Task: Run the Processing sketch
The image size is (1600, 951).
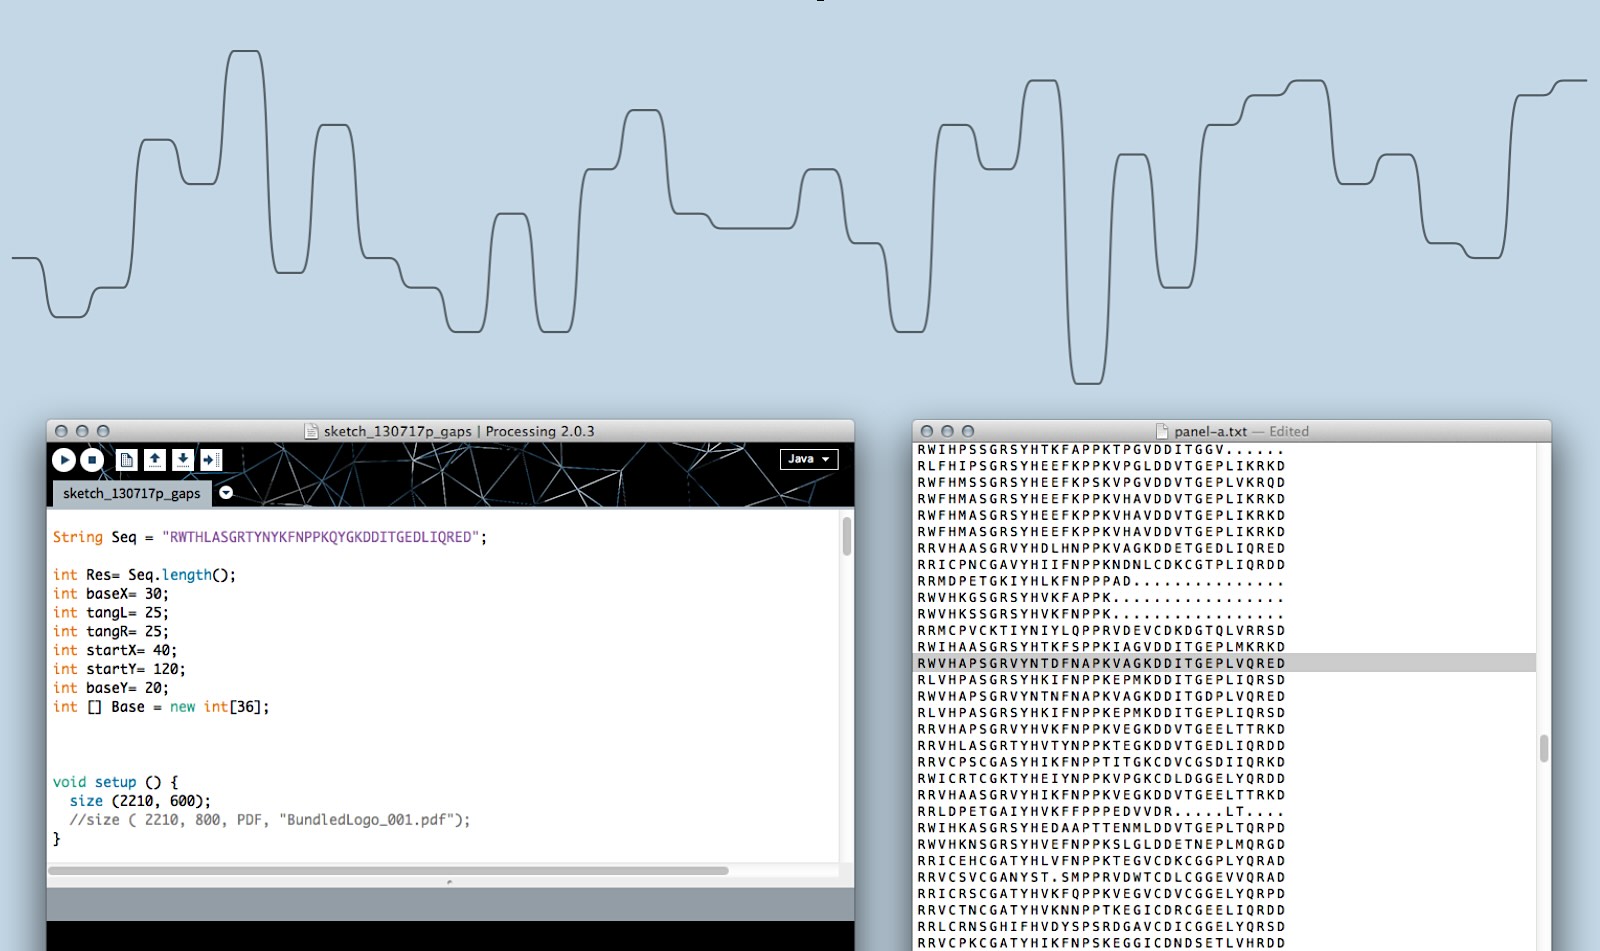Action: [64, 460]
